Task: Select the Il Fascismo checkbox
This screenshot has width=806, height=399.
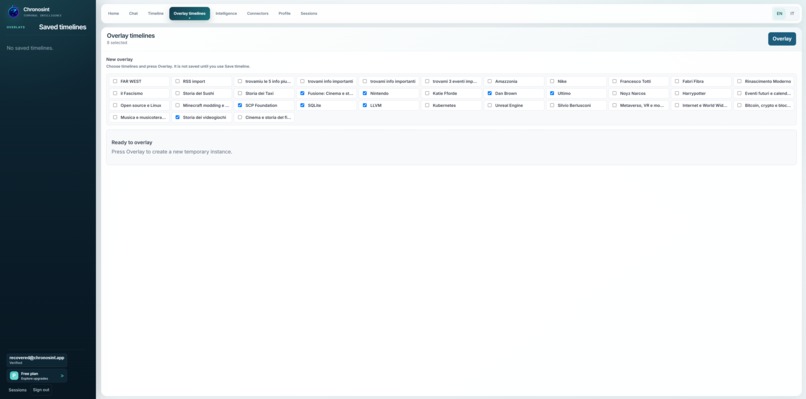Action: (115, 93)
